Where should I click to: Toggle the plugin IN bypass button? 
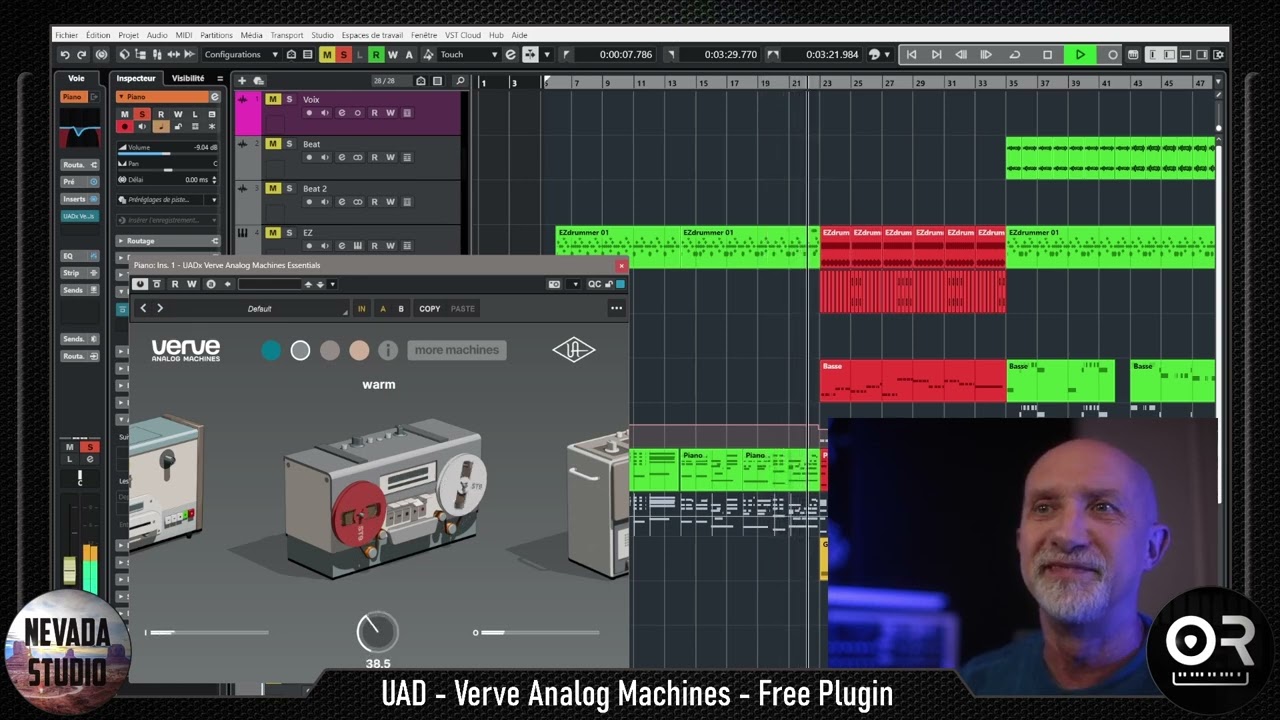362,309
